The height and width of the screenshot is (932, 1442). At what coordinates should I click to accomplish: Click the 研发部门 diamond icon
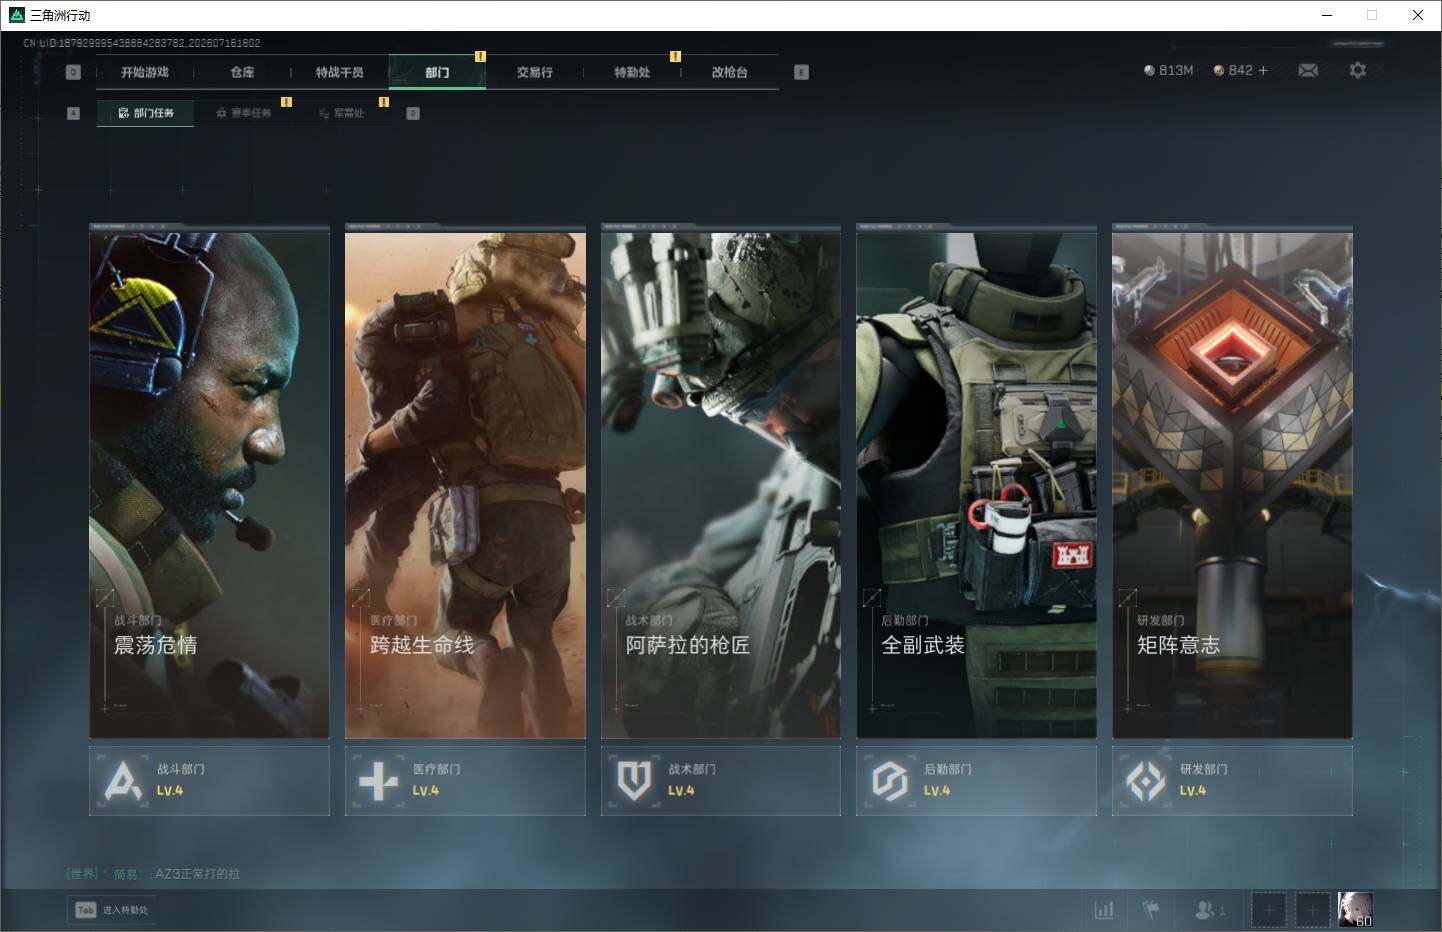click(x=1145, y=781)
